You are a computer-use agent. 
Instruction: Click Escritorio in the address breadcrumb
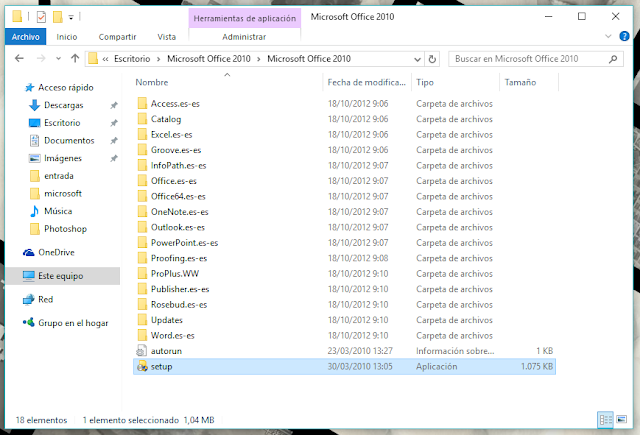click(x=132, y=59)
